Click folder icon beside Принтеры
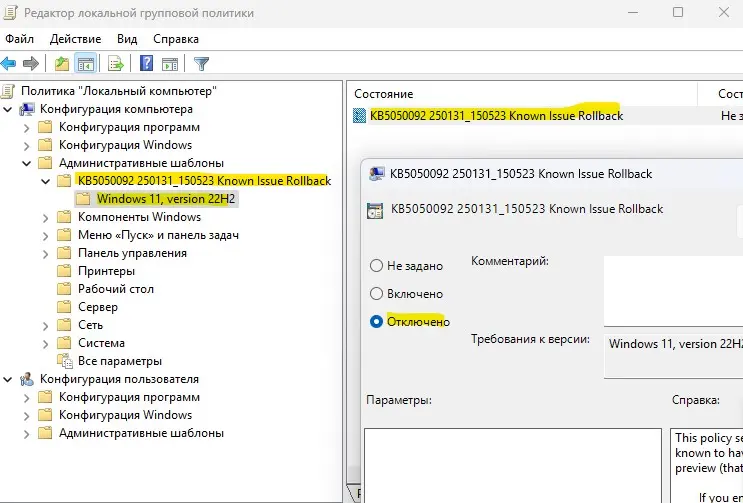 click(63, 271)
